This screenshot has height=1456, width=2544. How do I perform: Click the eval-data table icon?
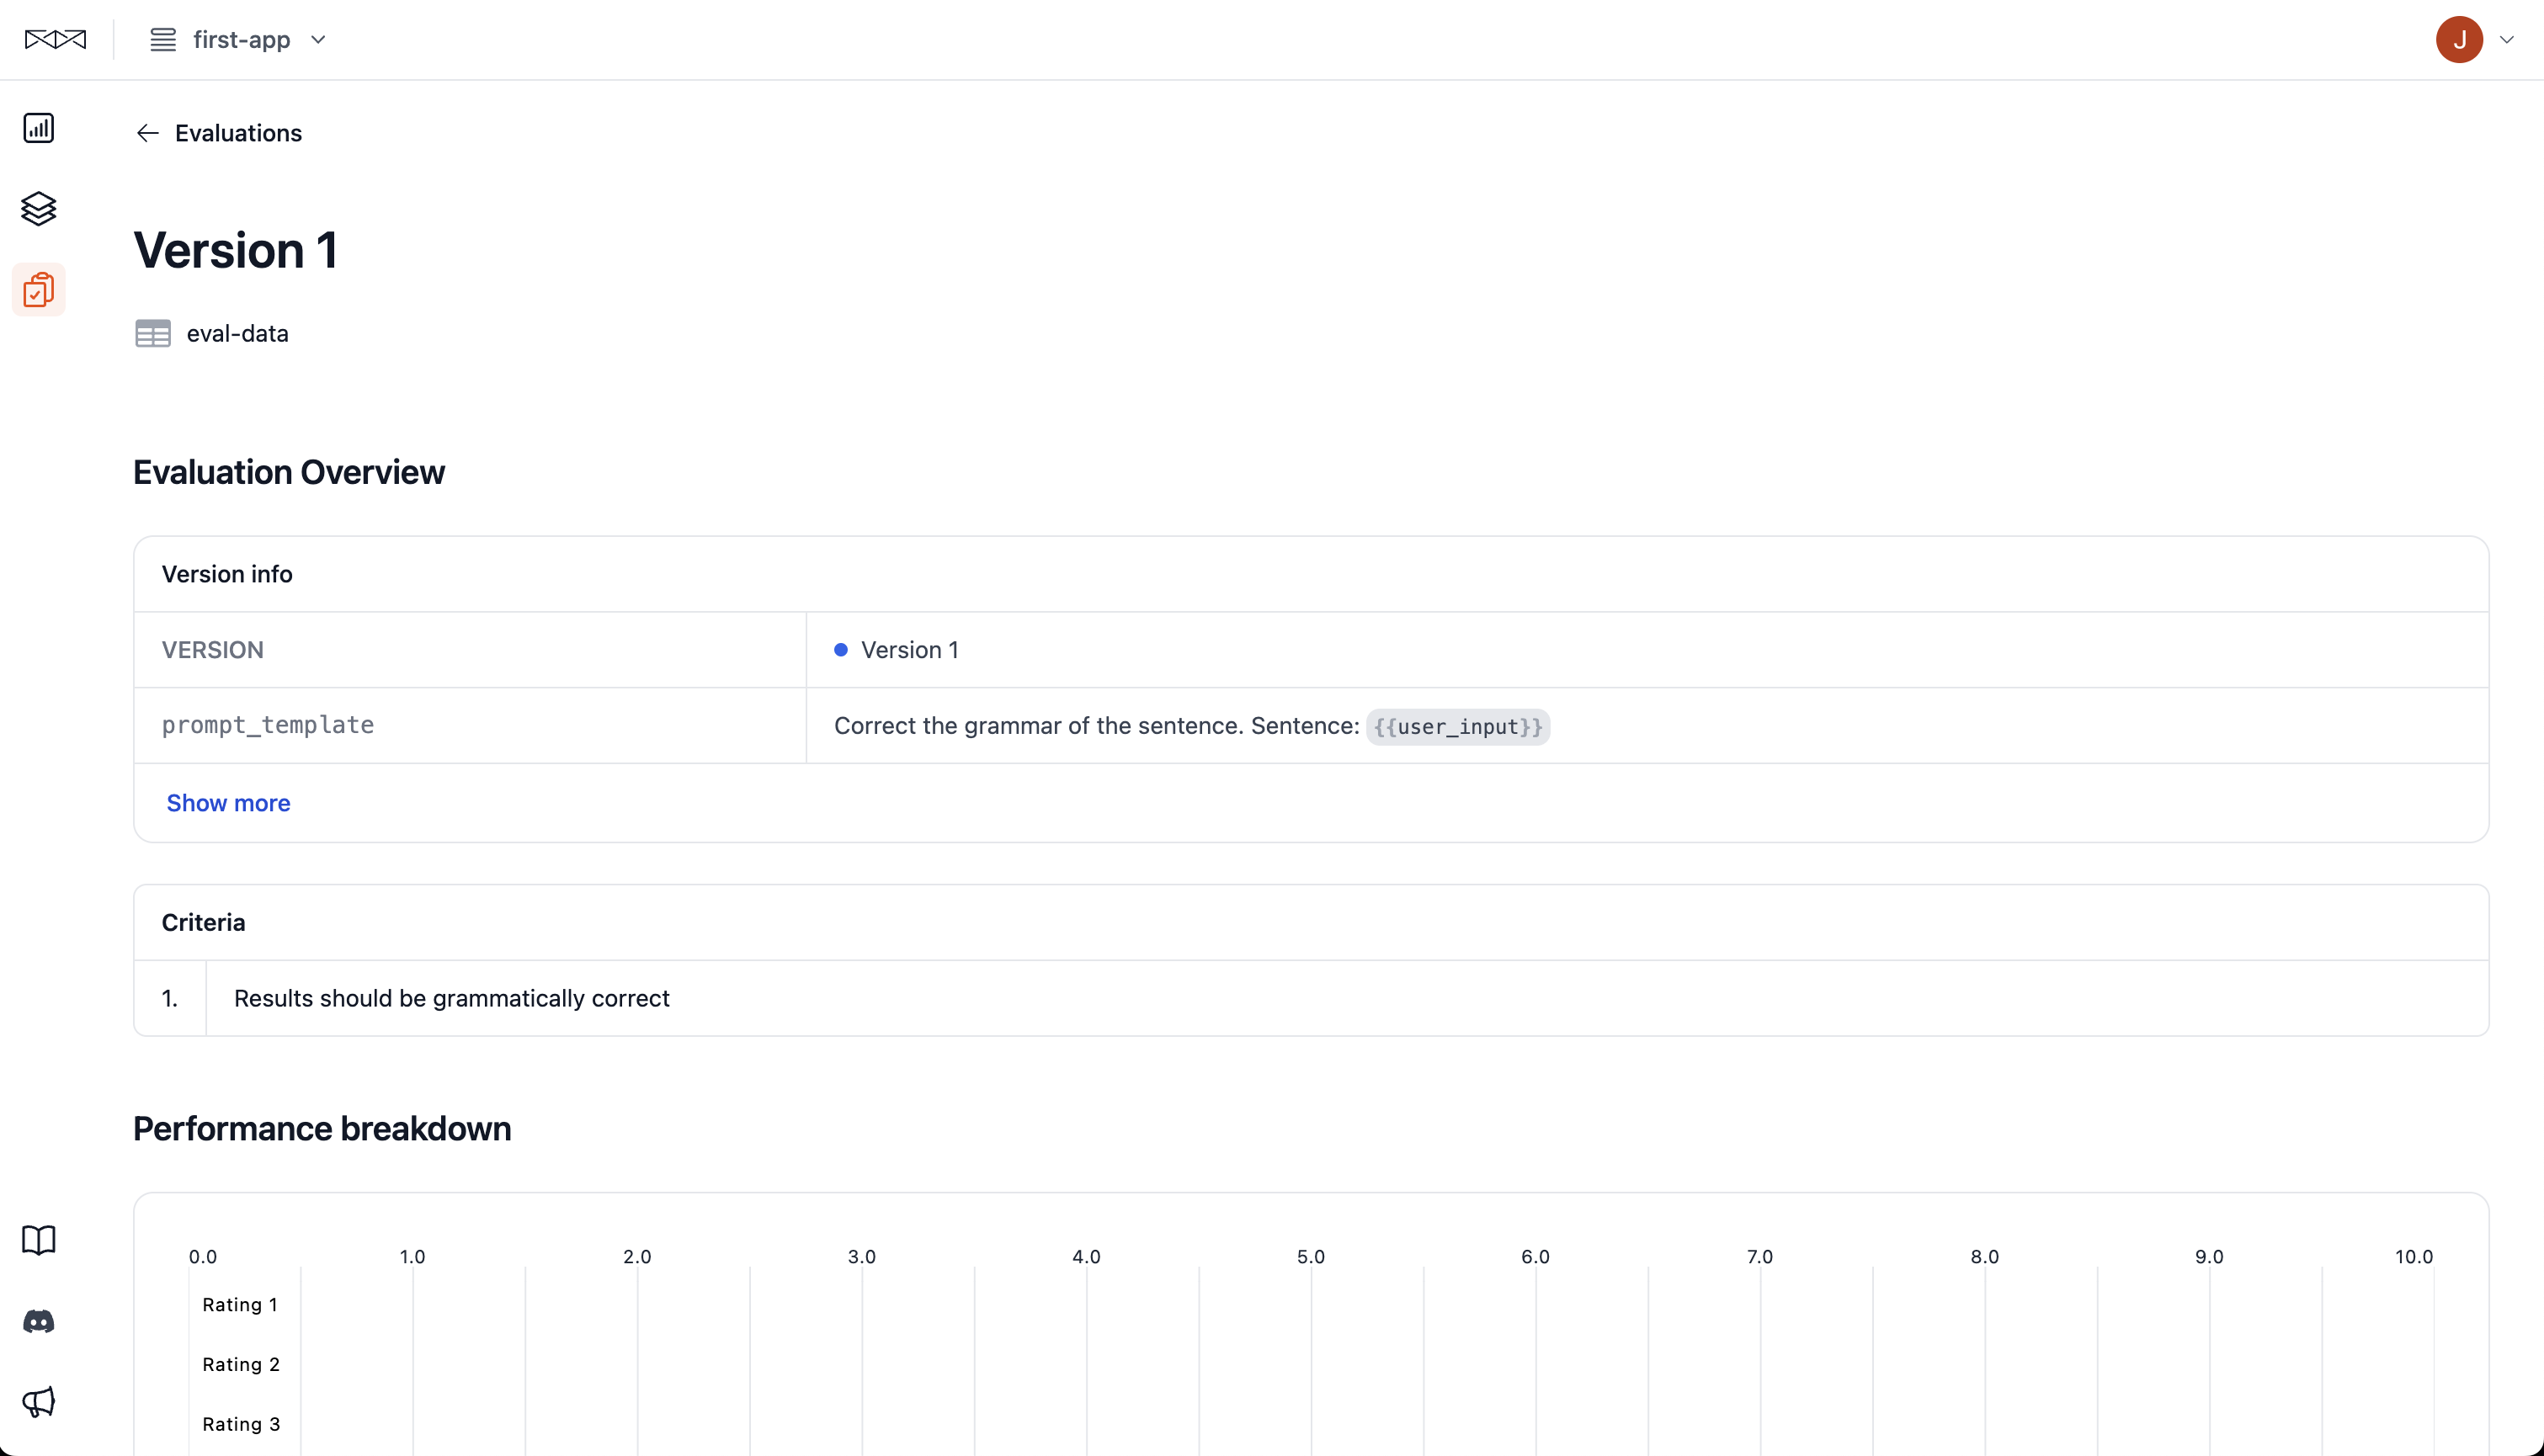tap(153, 333)
